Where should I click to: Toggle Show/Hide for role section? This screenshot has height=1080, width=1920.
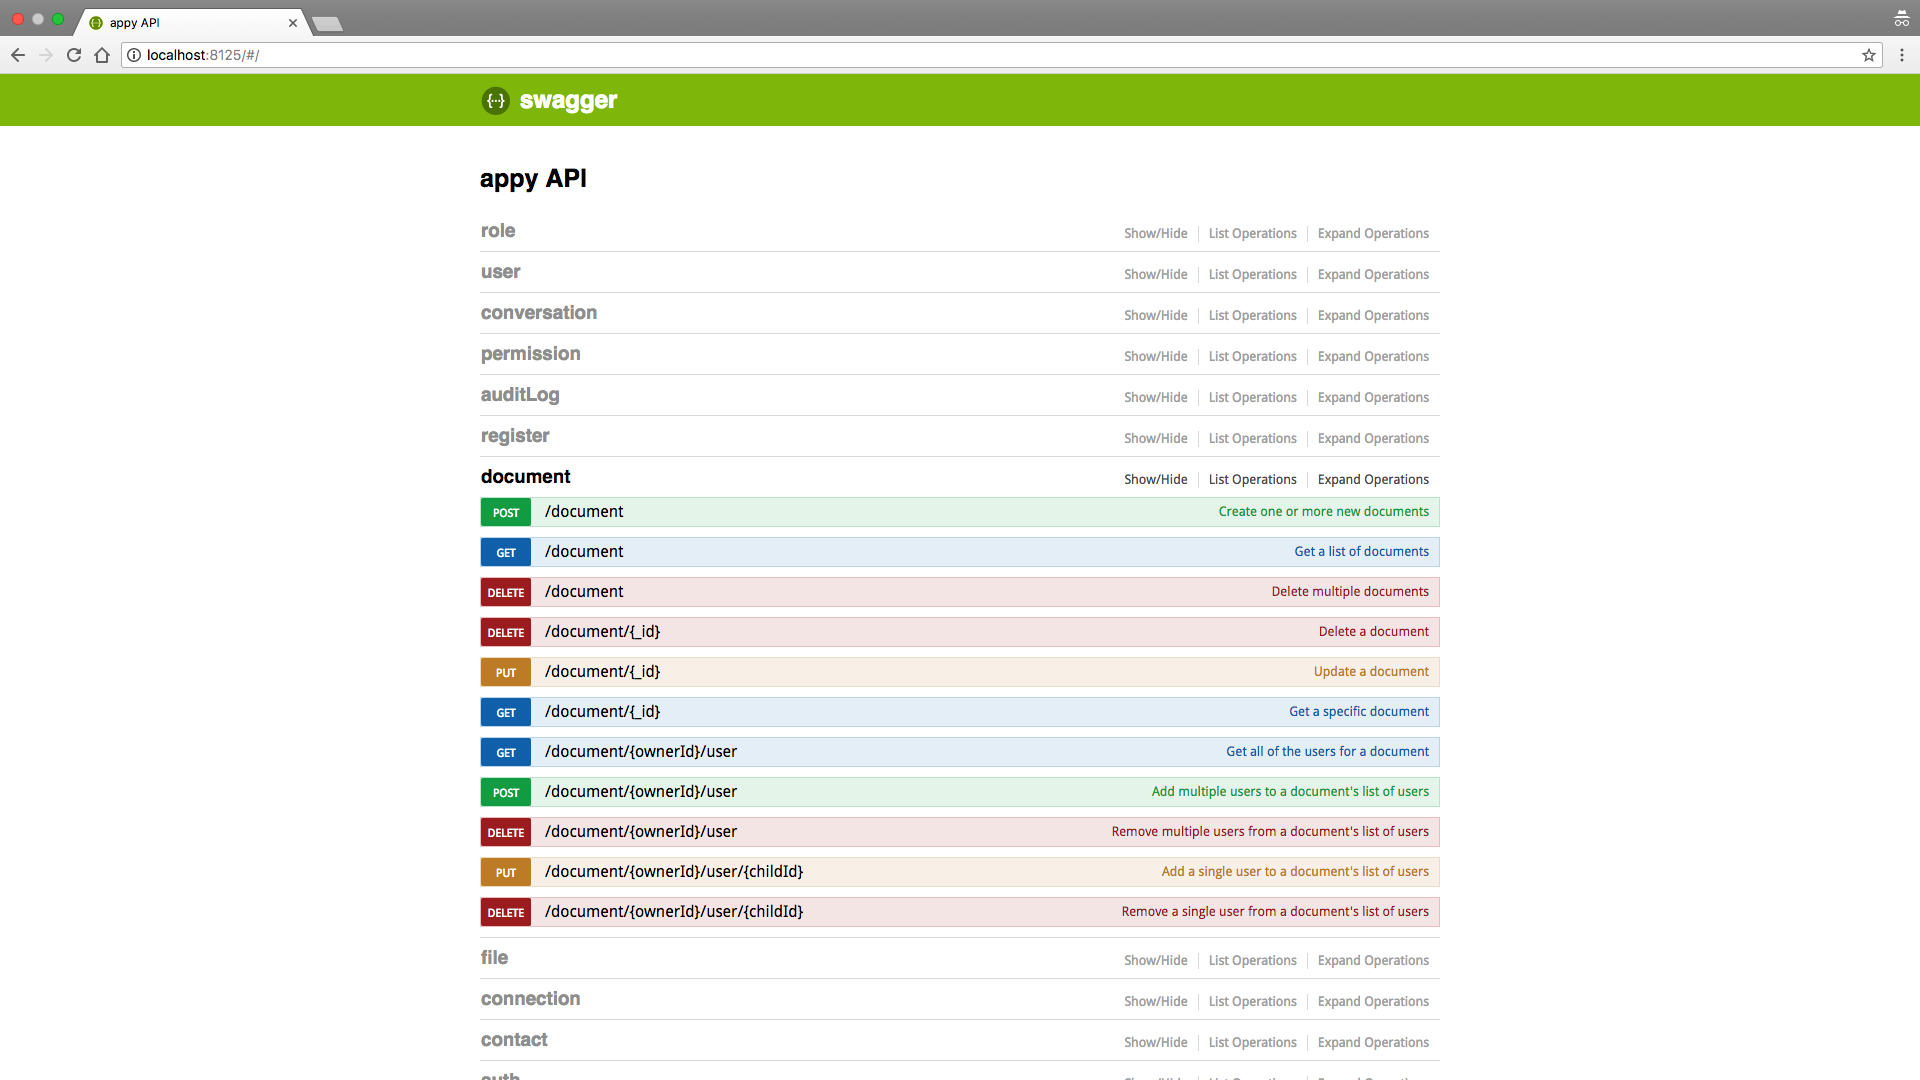point(1155,233)
